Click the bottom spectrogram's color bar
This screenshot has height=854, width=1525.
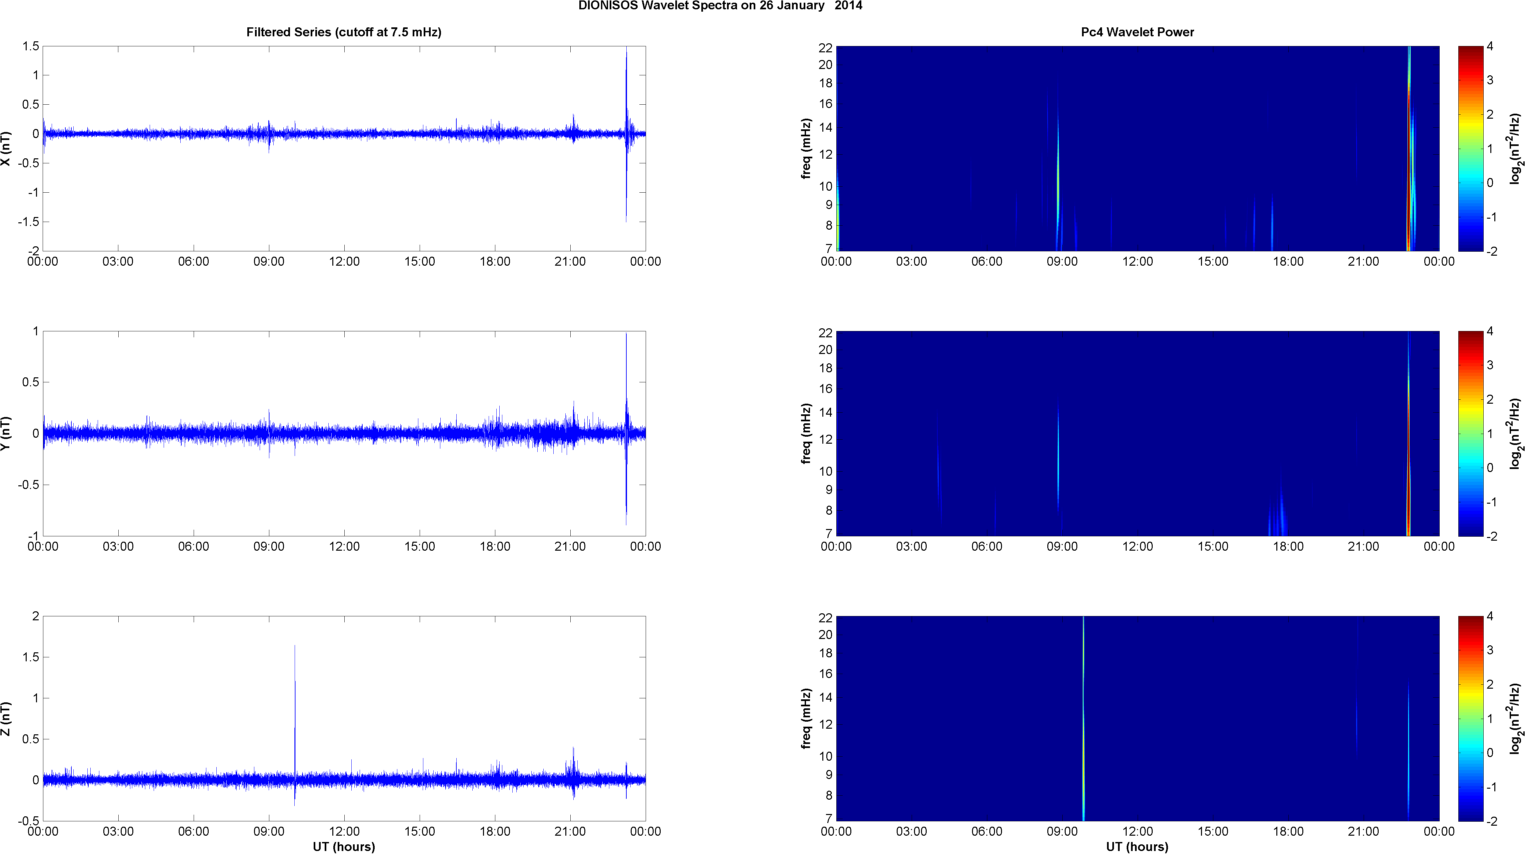point(1470,718)
